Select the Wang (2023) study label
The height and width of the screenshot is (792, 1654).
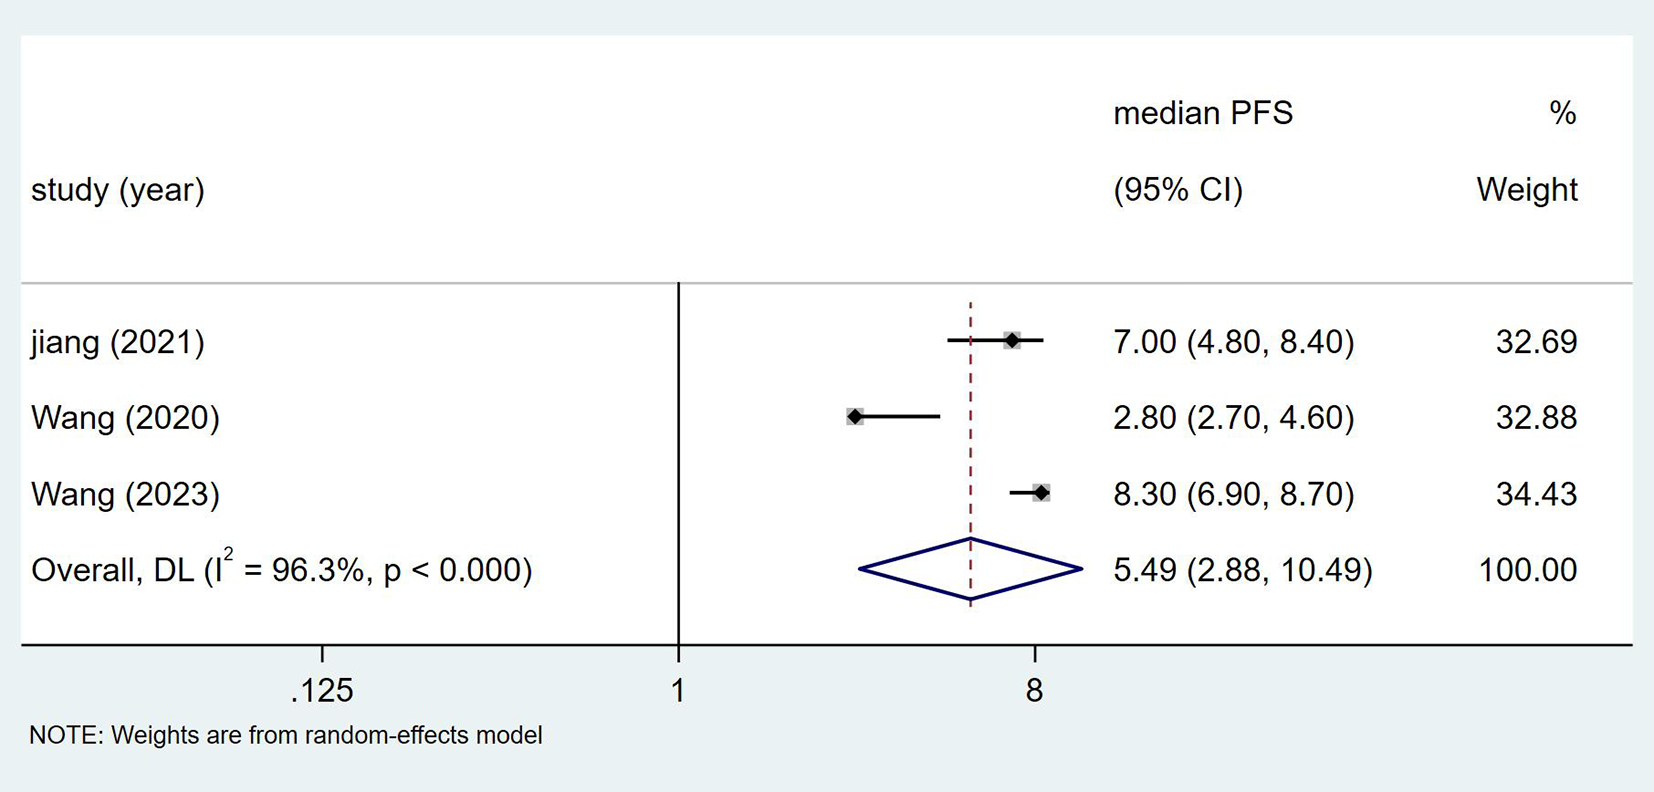click(125, 494)
